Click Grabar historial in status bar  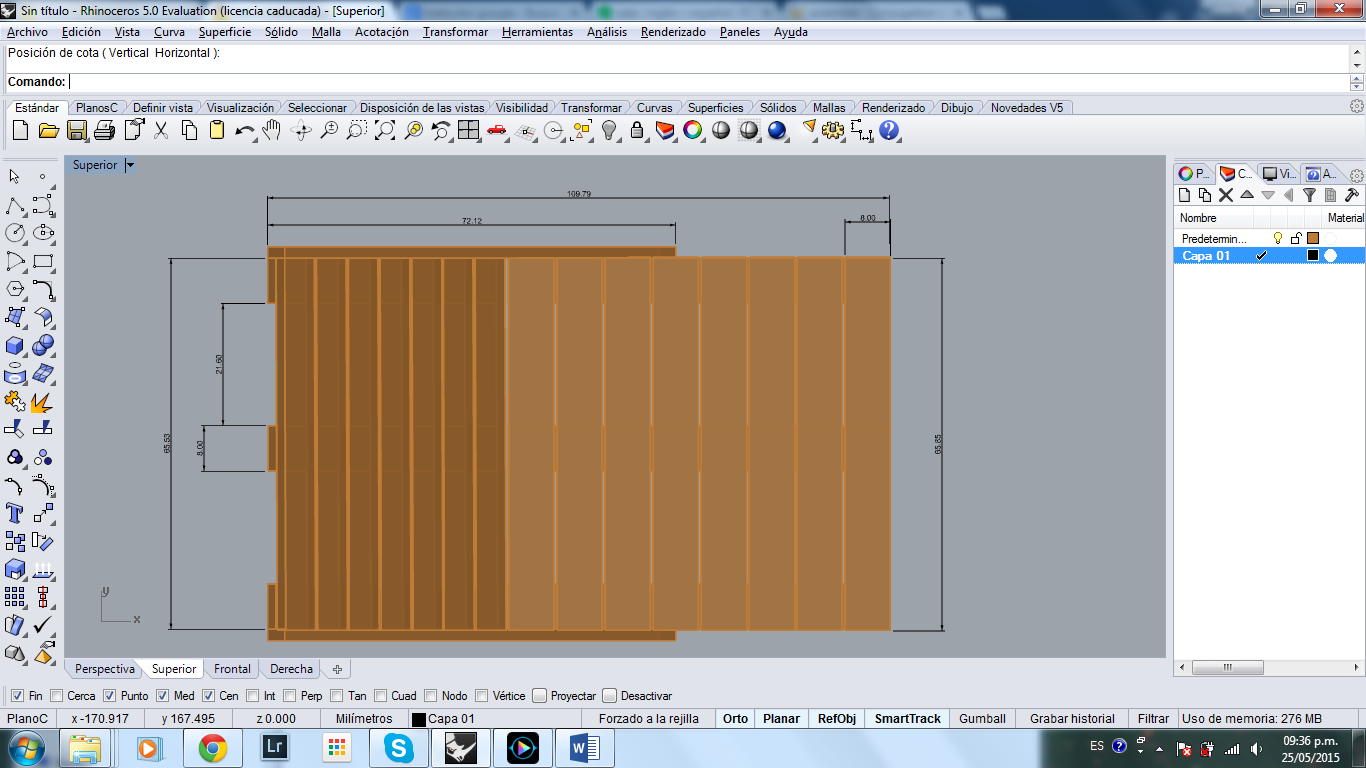click(1072, 719)
